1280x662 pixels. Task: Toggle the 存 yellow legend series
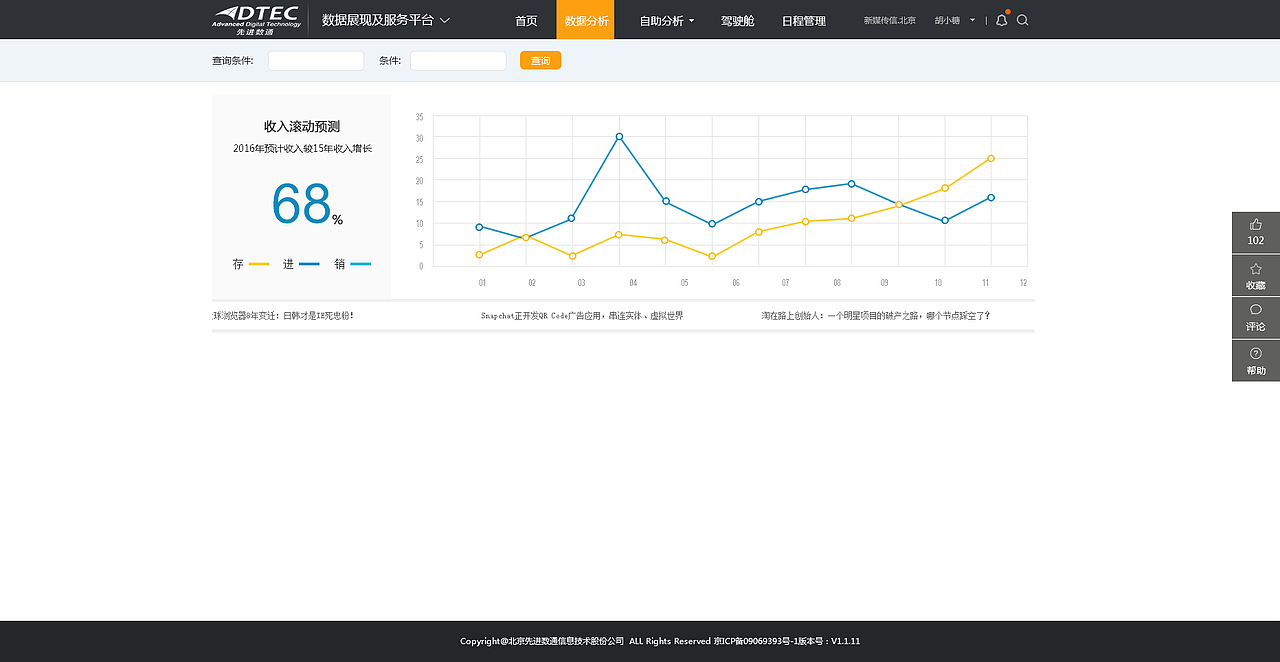251,264
